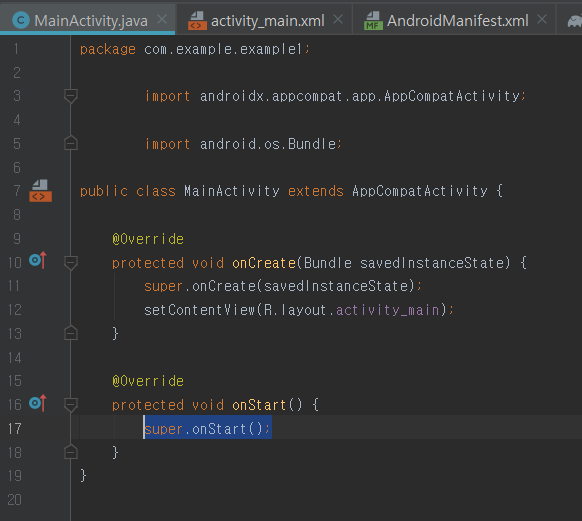Image resolution: width=582 pixels, height=521 pixels.
Task: Click the package keyword on line 1
Action: pyautogui.click(x=108, y=49)
